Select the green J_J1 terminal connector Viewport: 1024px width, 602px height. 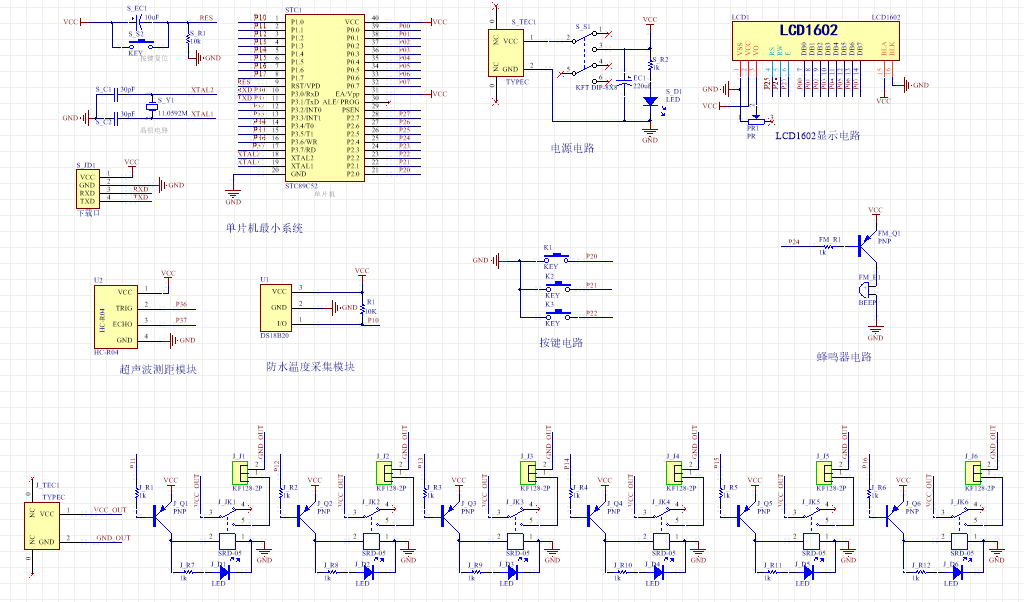[x=241, y=472]
